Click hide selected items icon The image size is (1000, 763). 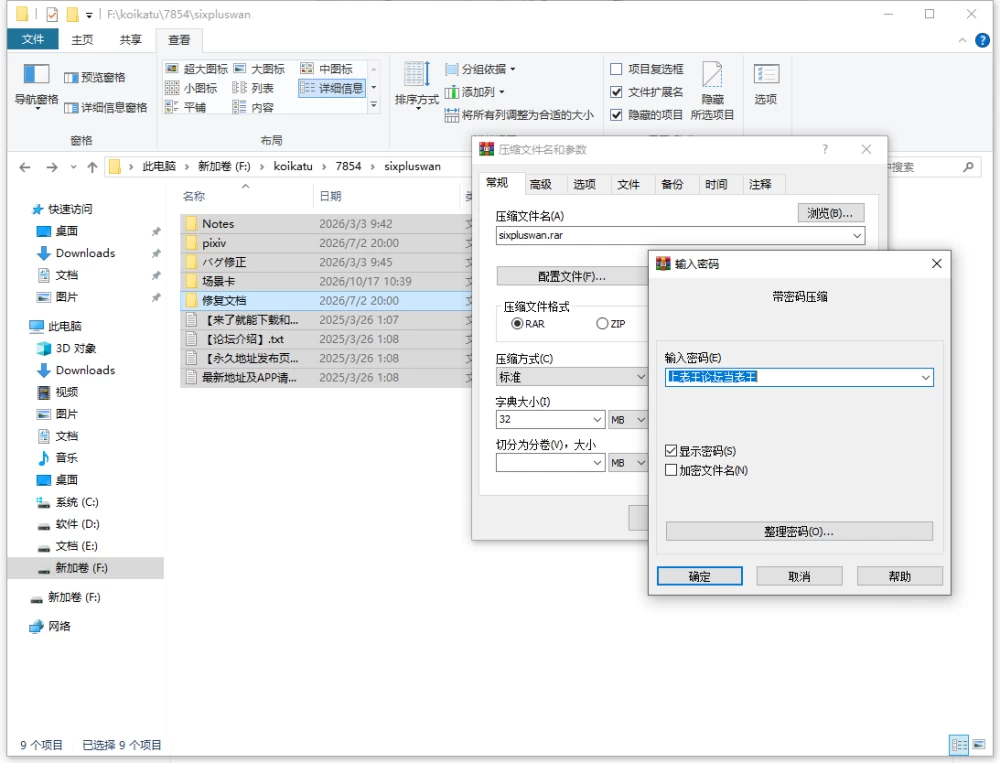712,89
